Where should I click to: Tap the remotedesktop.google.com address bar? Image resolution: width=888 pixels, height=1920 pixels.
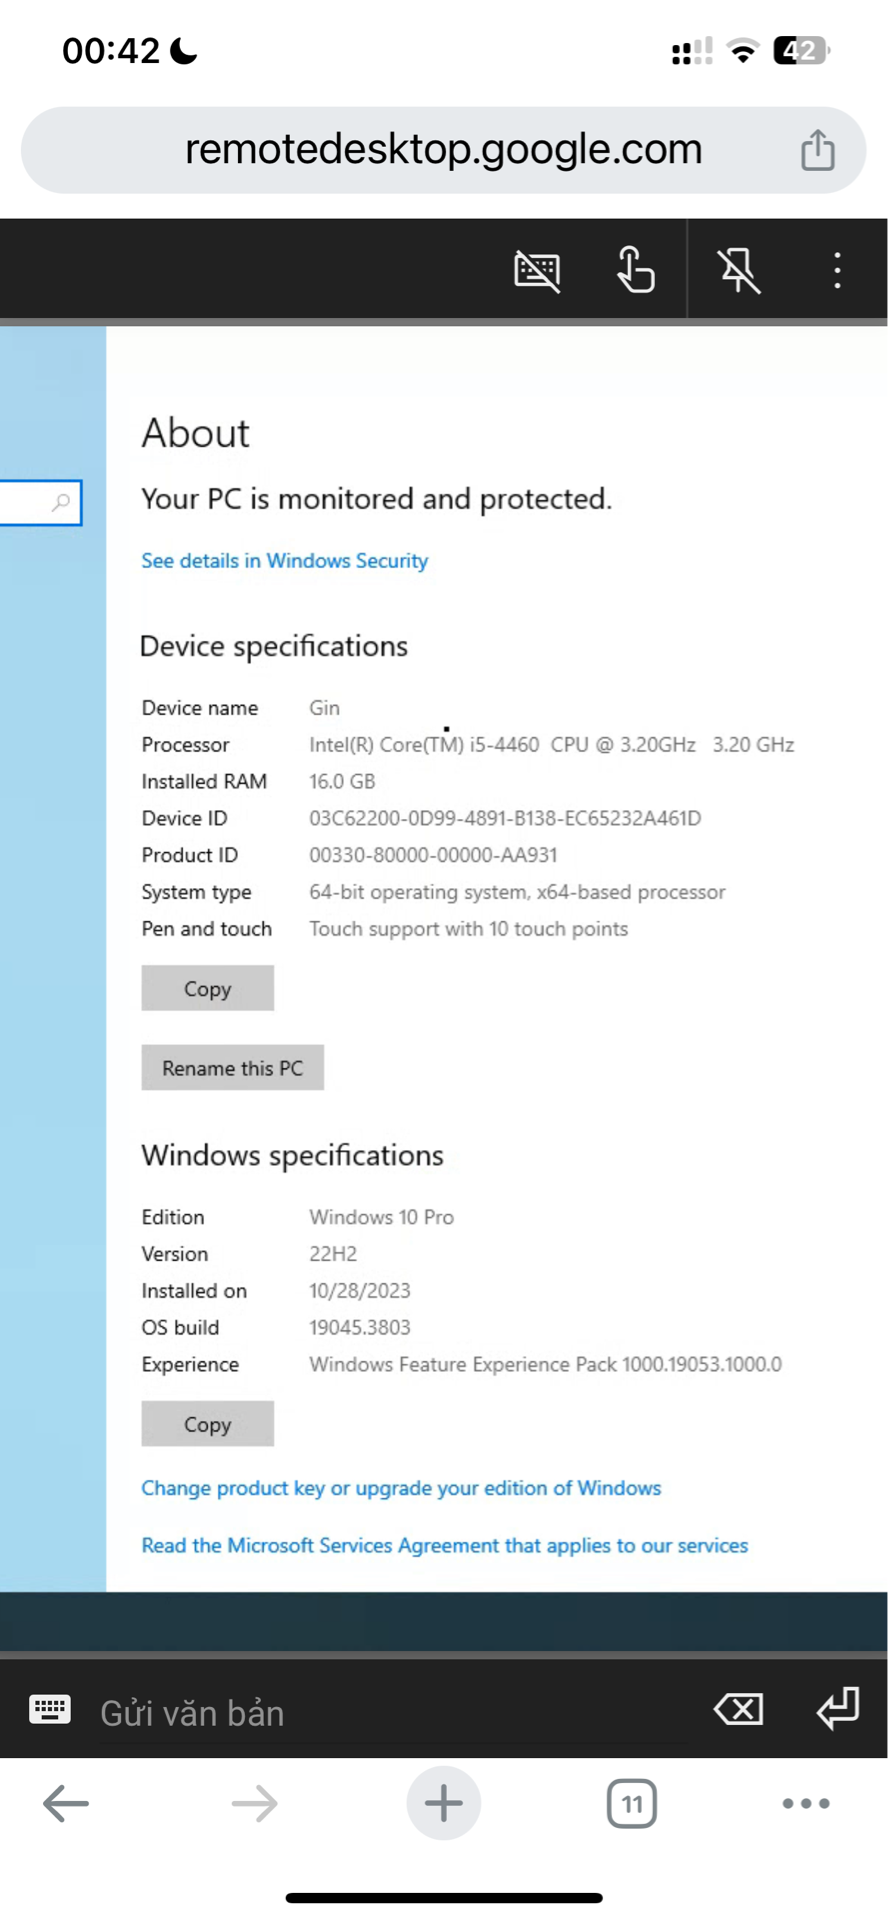click(444, 150)
